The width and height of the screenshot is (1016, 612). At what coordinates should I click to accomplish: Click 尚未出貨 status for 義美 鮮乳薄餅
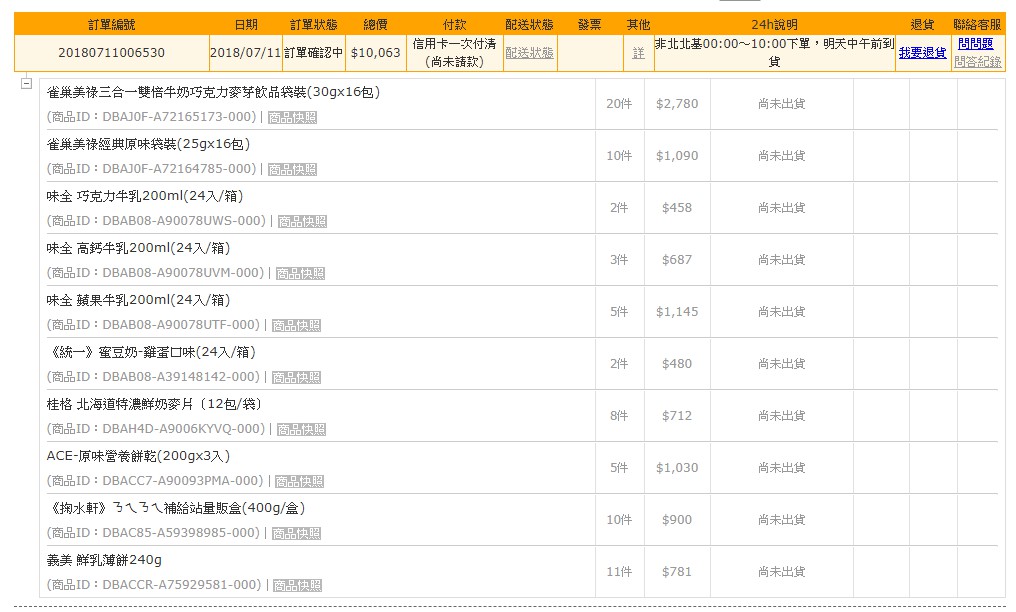coord(781,571)
